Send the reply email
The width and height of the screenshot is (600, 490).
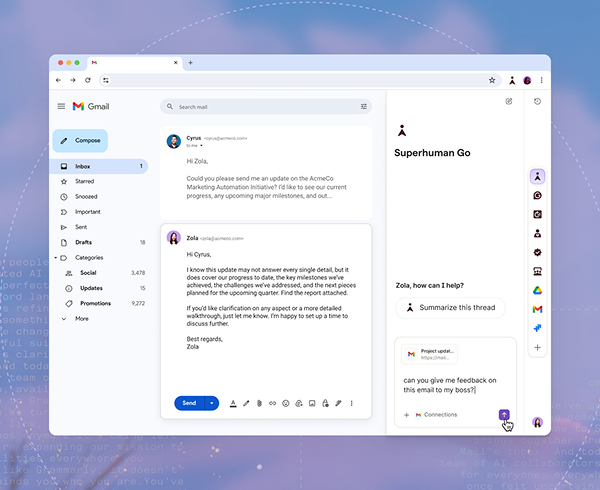pos(188,403)
